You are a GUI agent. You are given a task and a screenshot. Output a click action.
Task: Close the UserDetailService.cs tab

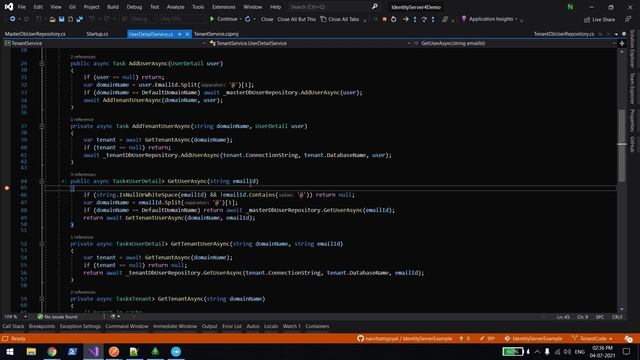tap(187, 34)
